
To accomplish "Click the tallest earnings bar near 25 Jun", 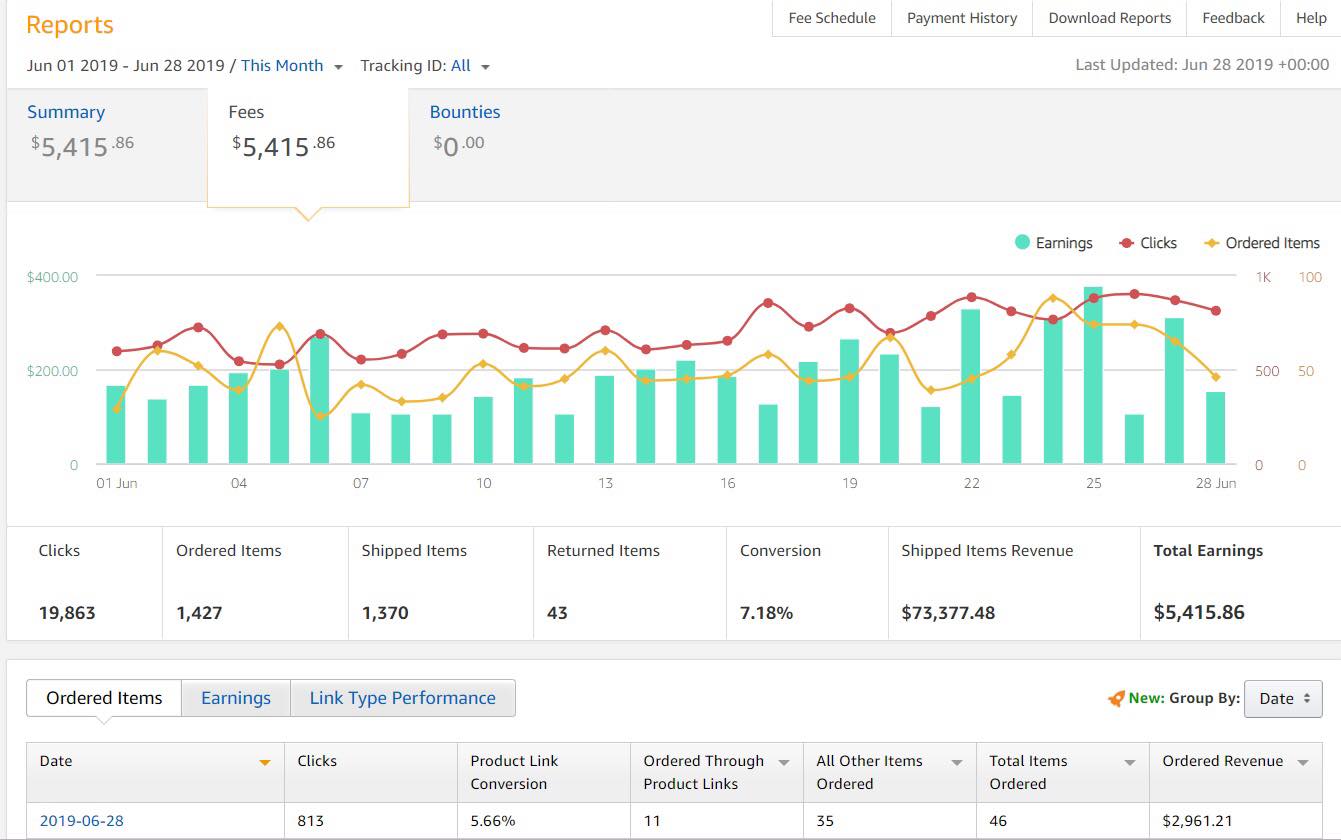I will point(1093,375).
